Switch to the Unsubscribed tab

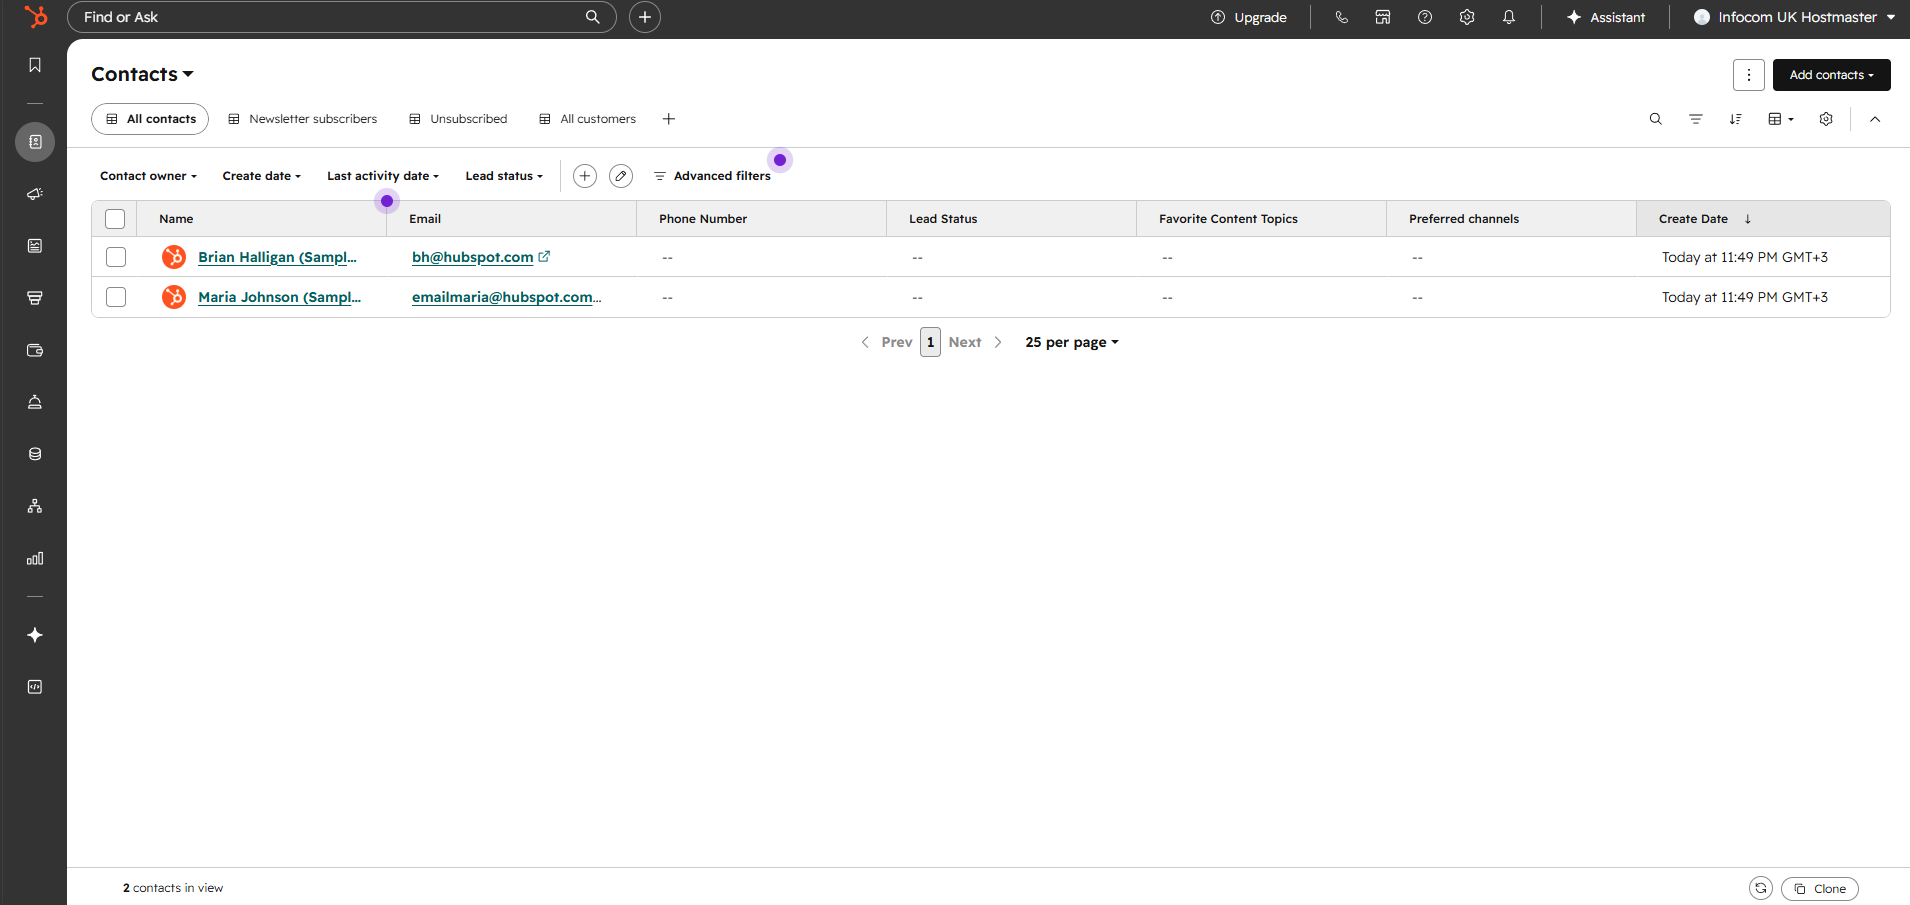pos(458,119)
